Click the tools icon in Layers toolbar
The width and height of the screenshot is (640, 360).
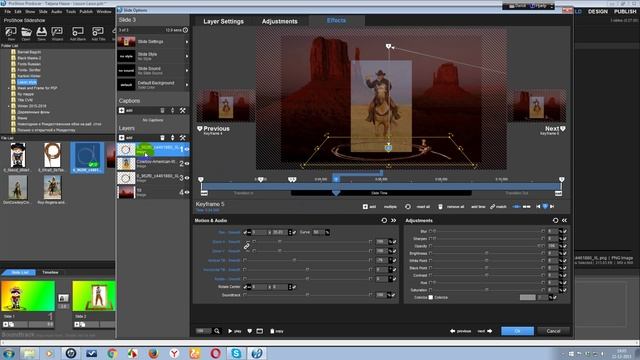coord(182,138)
